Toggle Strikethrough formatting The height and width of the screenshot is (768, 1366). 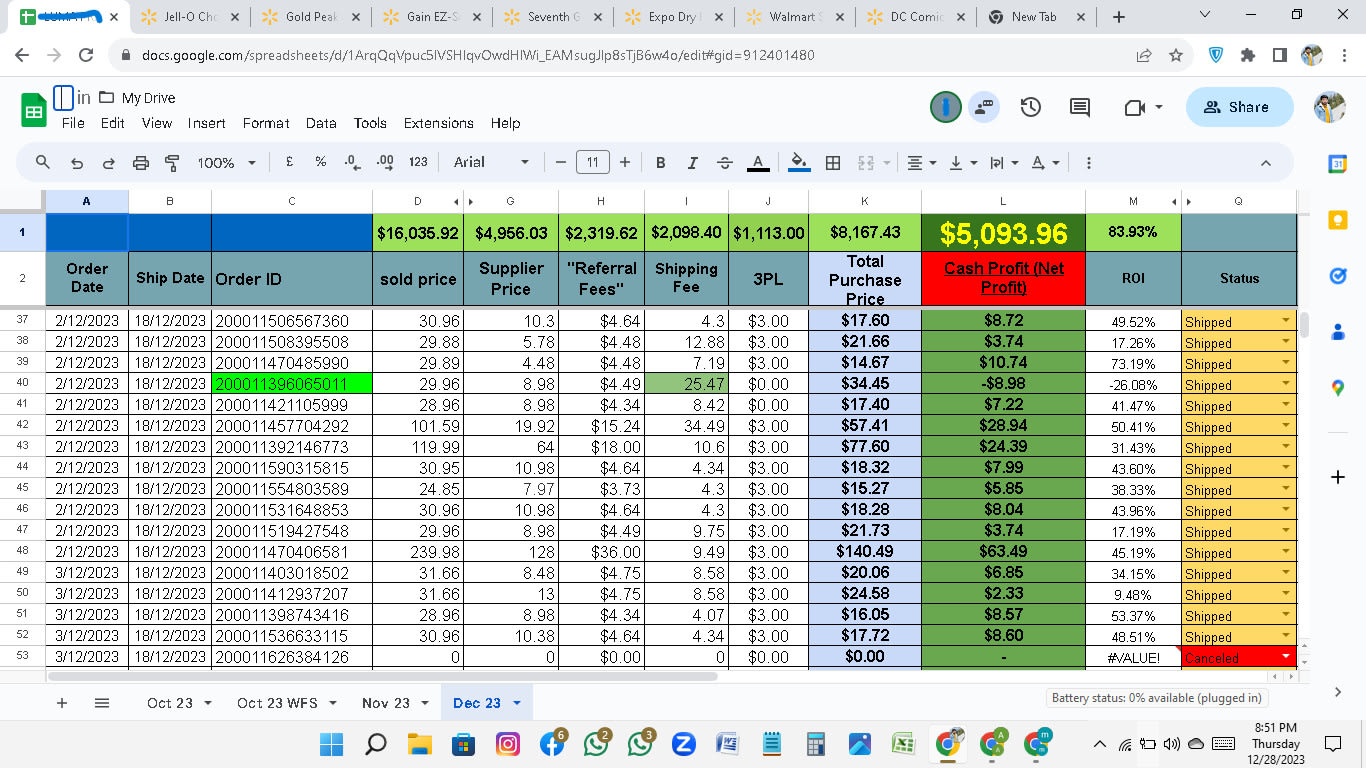(725, 163)
